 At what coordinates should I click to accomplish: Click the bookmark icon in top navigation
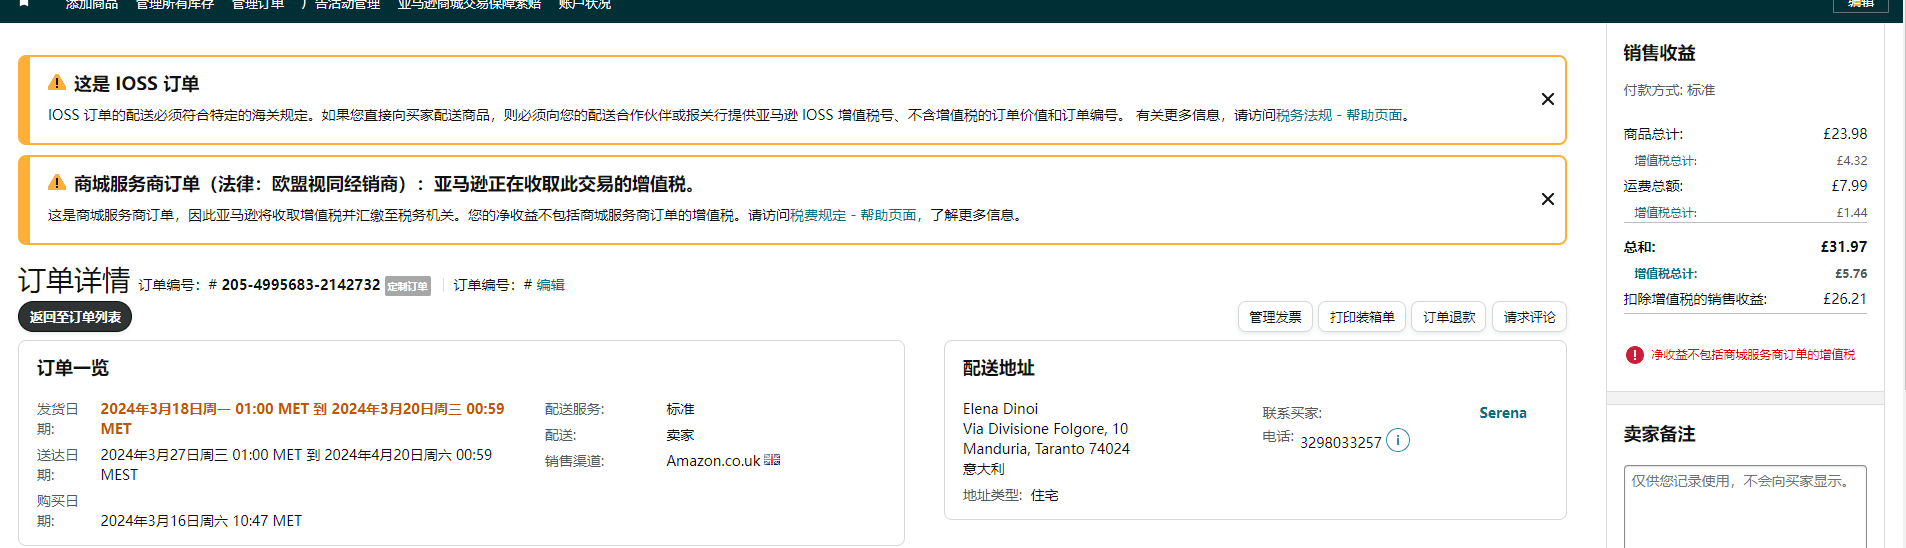pos(24,4)
